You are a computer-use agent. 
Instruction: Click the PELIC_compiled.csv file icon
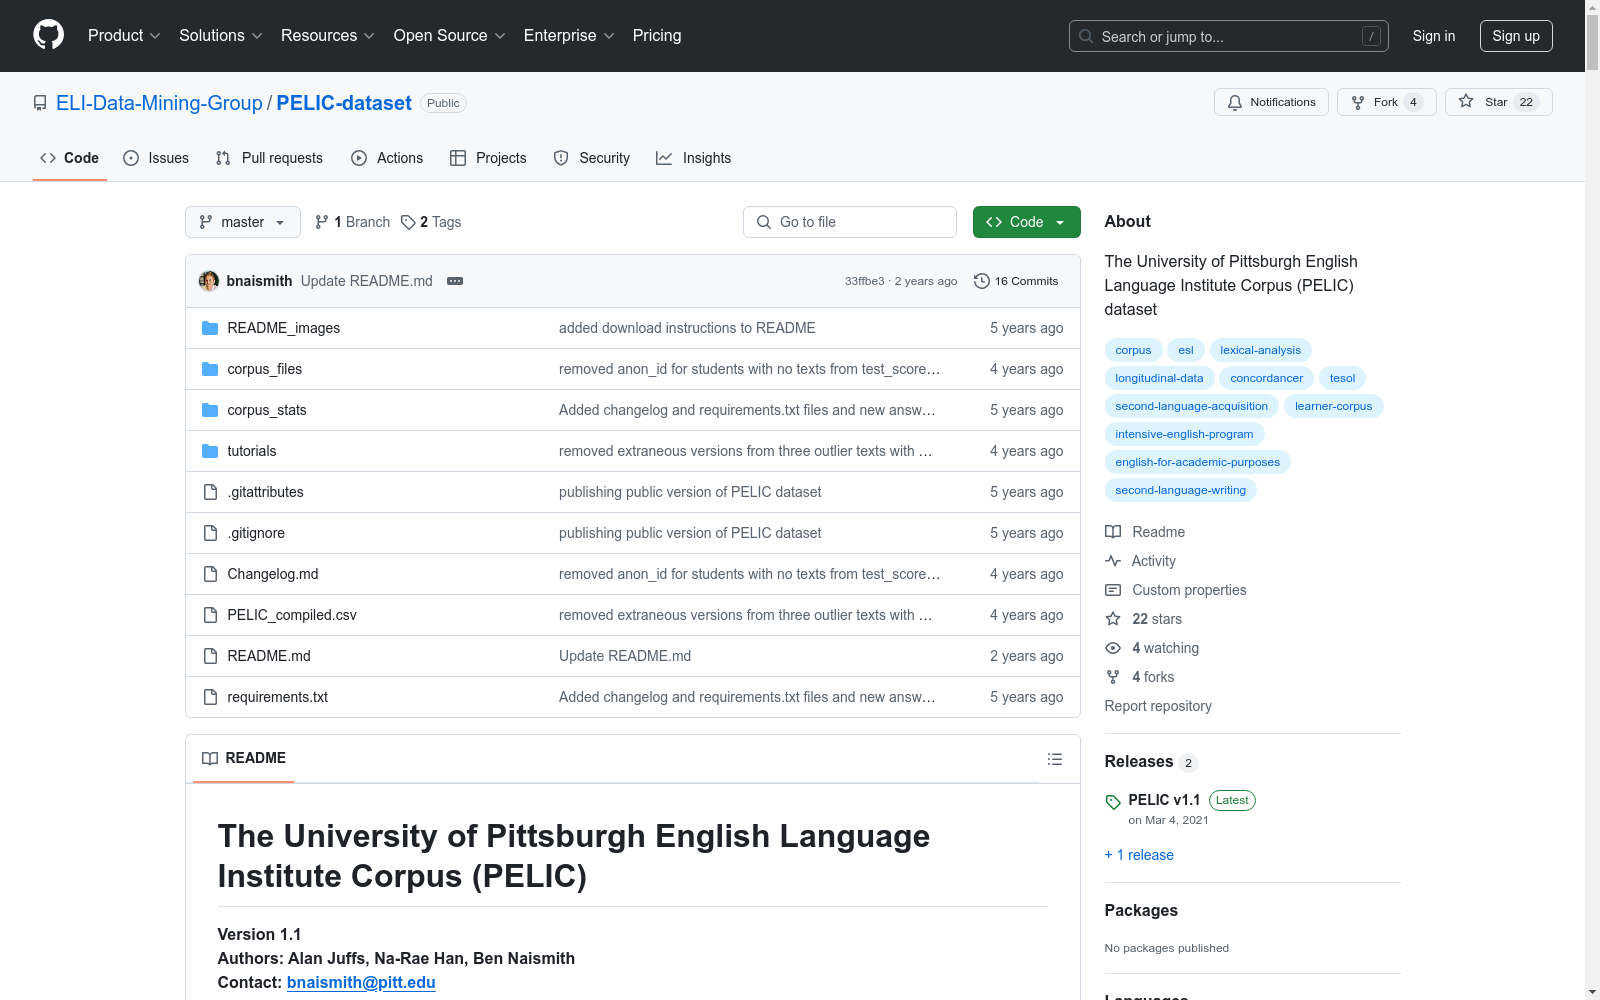point(210,615)
